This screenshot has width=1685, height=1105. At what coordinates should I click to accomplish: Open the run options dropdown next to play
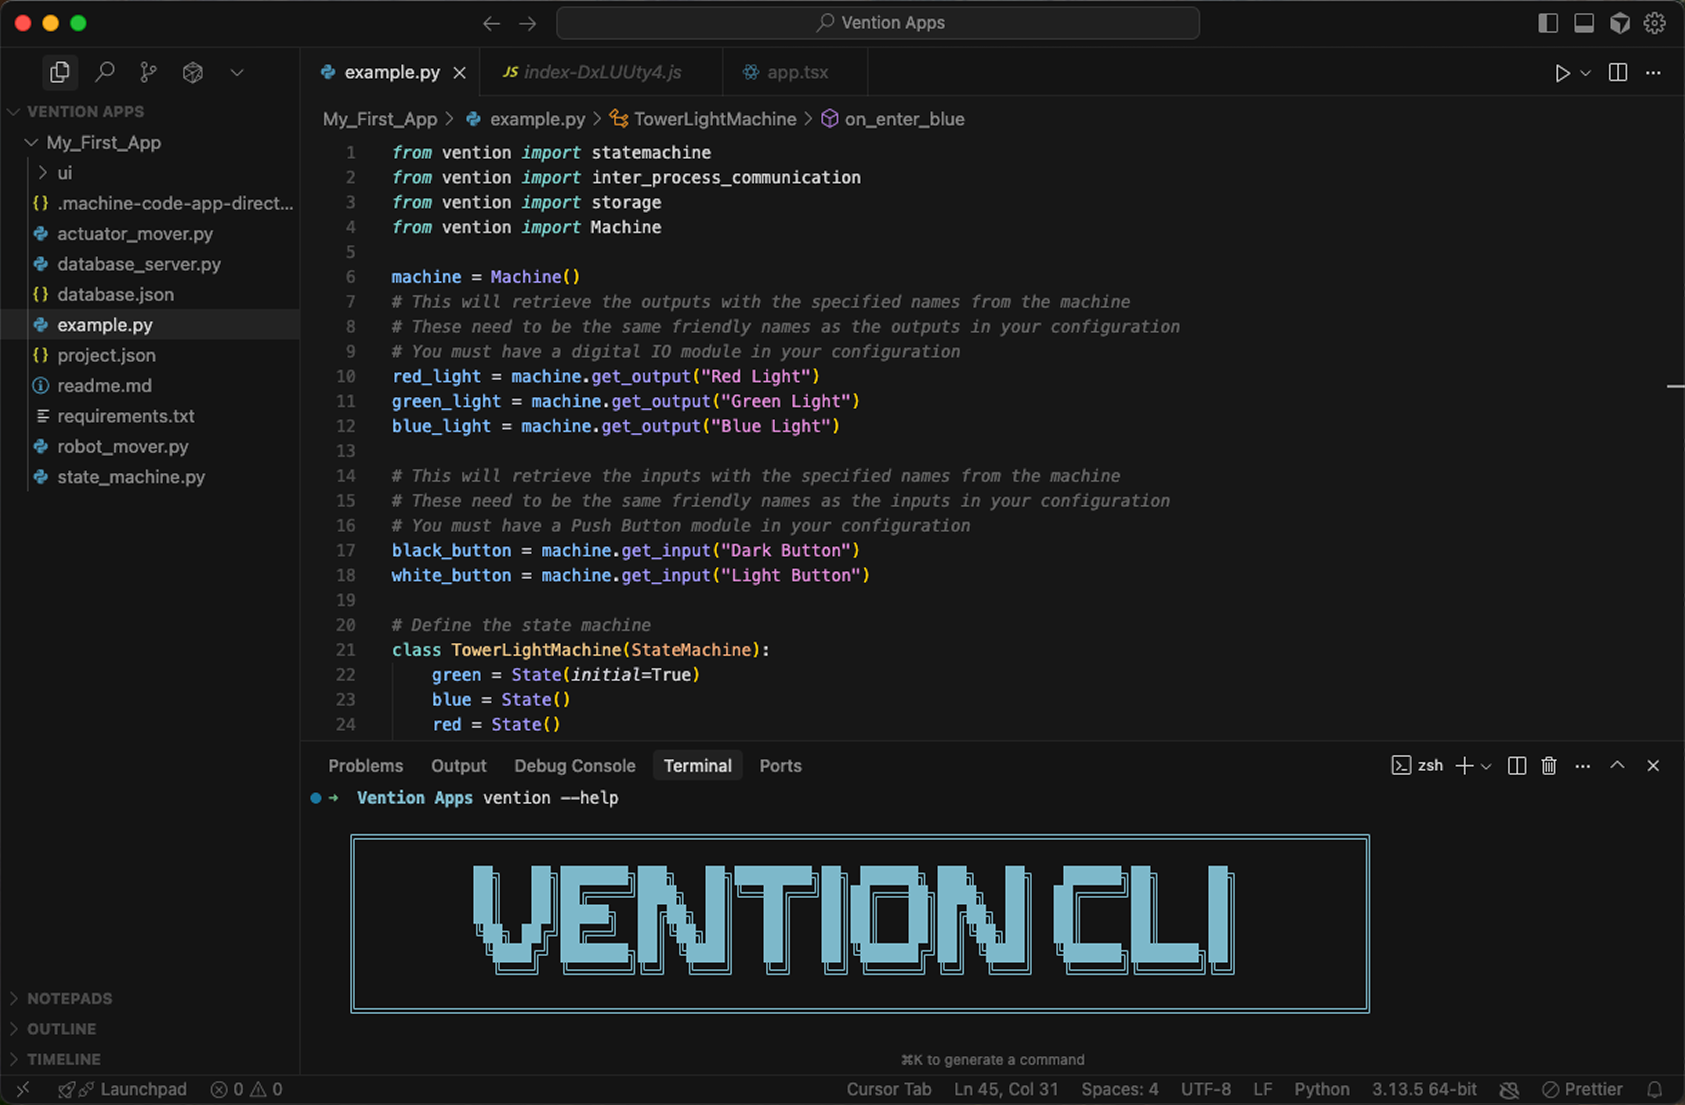(1584, 72)
